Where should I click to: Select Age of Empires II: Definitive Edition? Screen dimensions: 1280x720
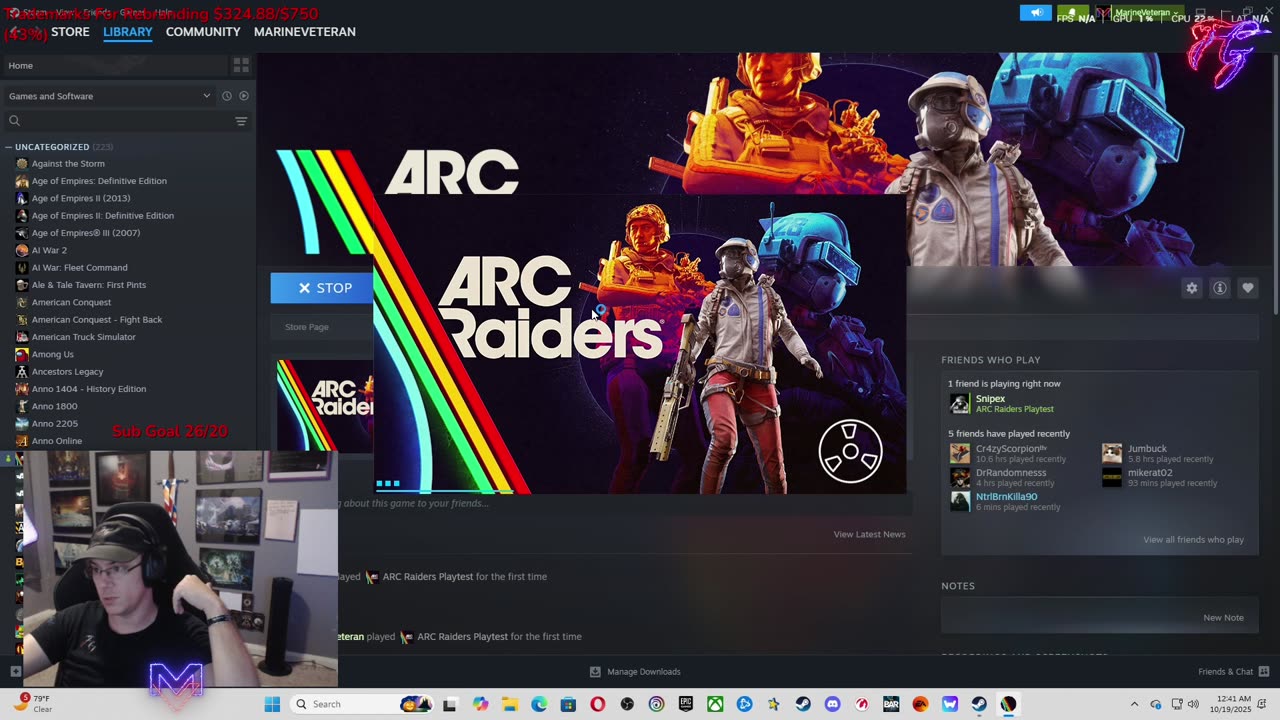point(102,215)
